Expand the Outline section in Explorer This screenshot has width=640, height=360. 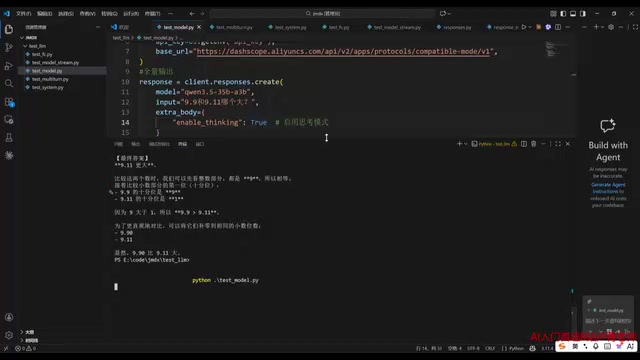pos(29,332)
